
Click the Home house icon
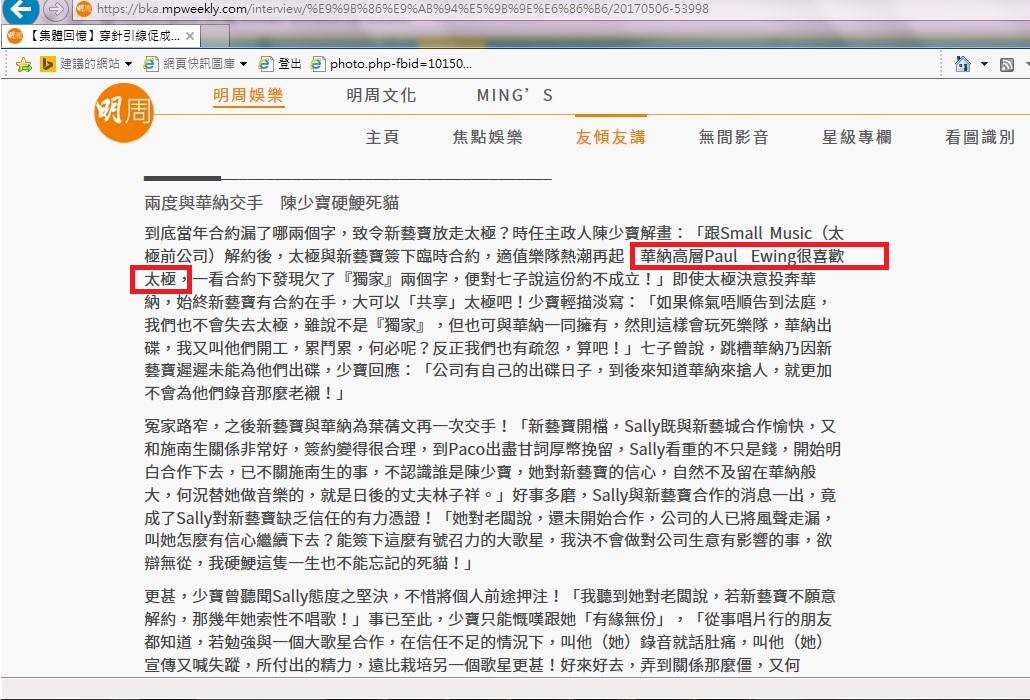(x=963, y=64)
